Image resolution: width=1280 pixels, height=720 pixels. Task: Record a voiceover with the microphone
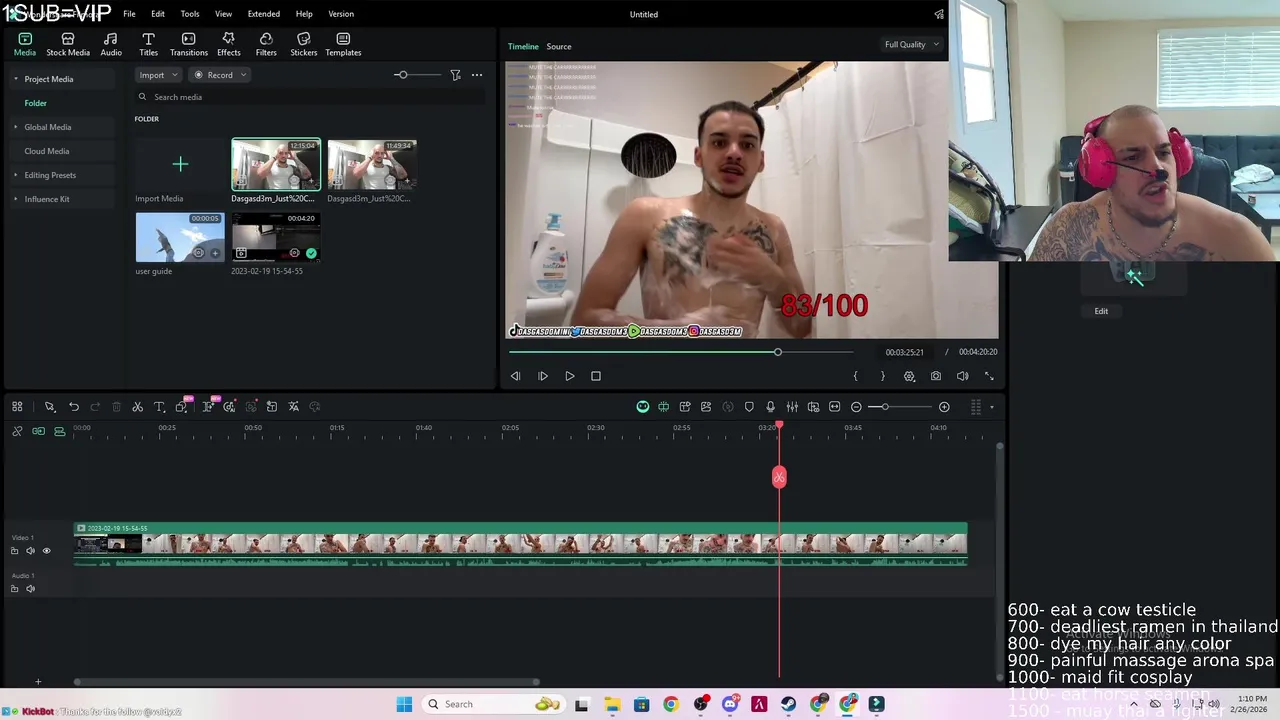point(770,407)
